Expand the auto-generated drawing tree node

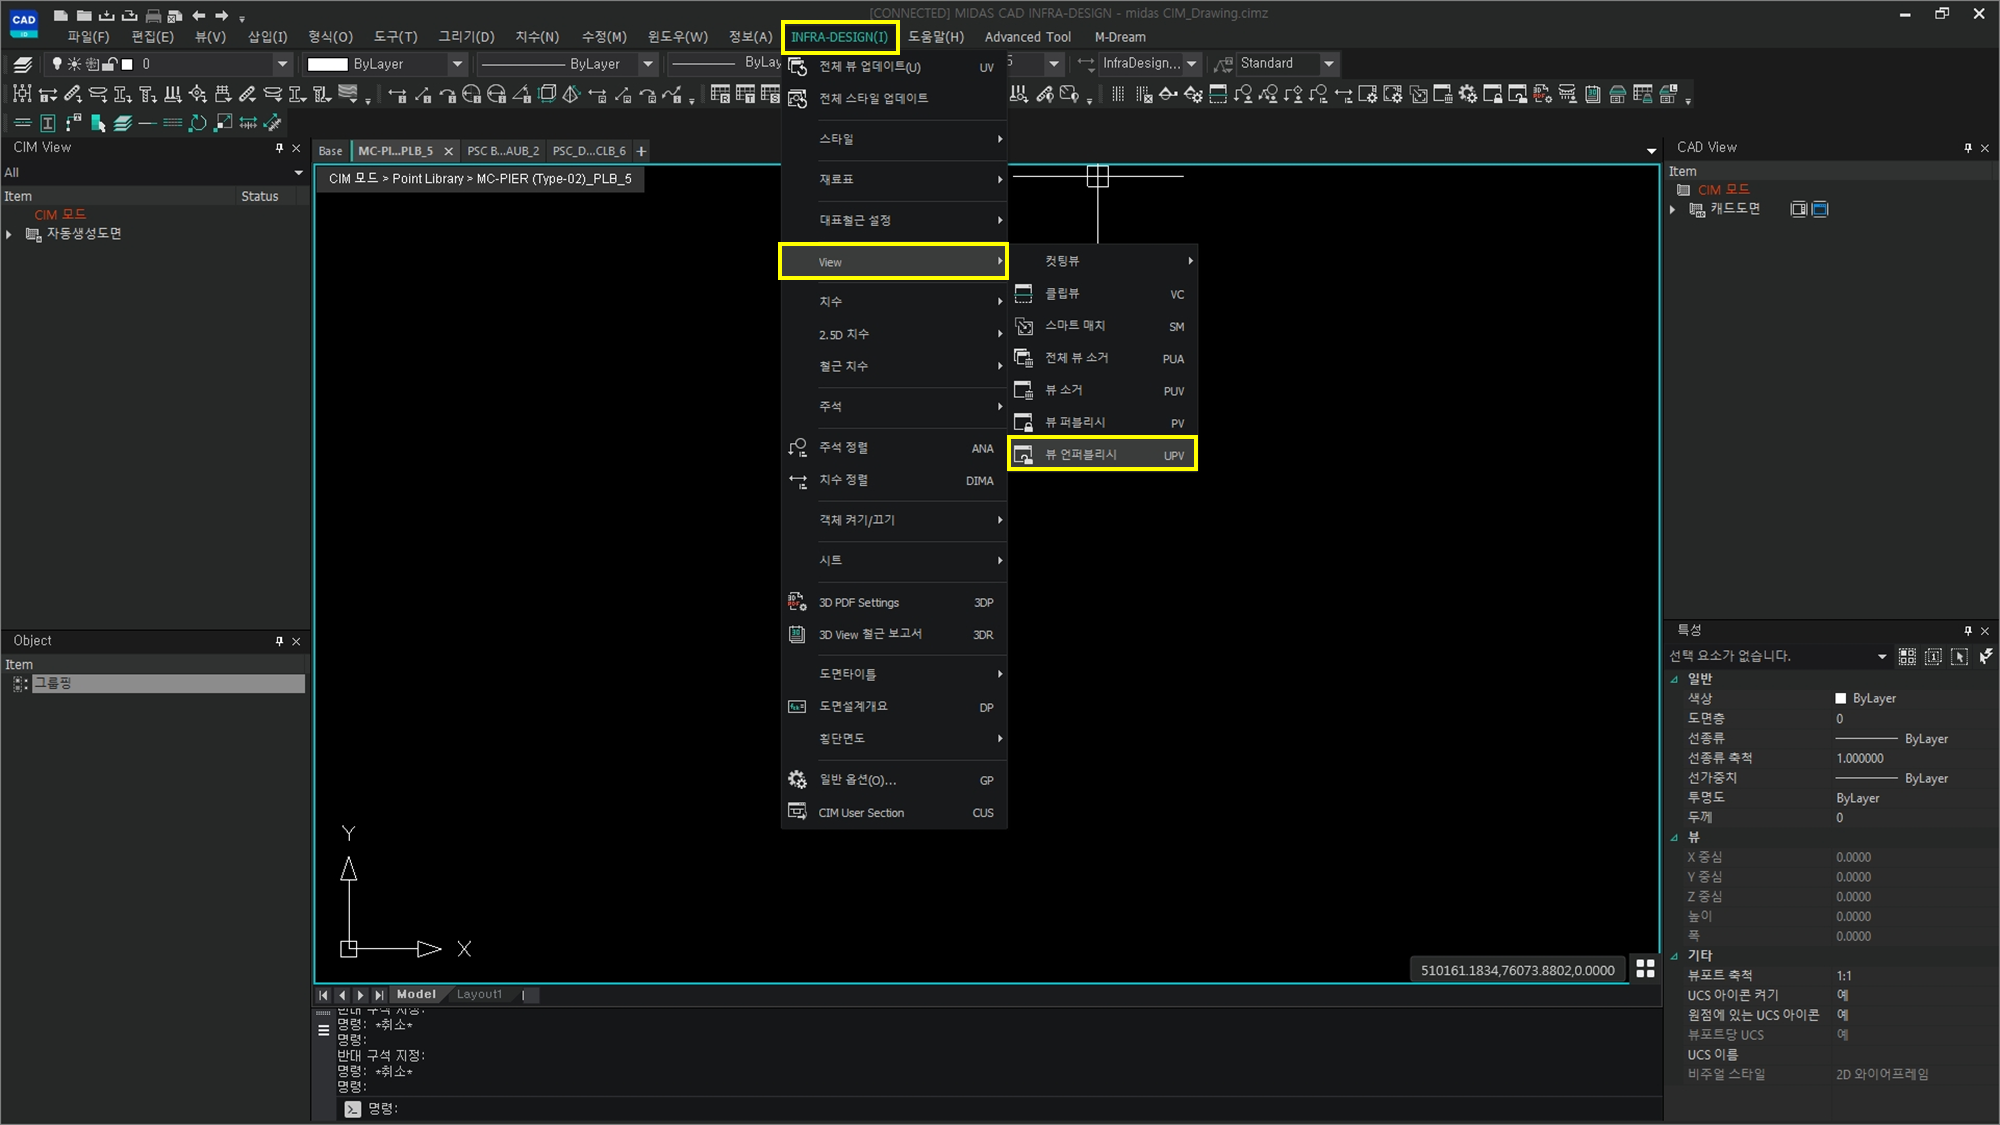(9, 234)
